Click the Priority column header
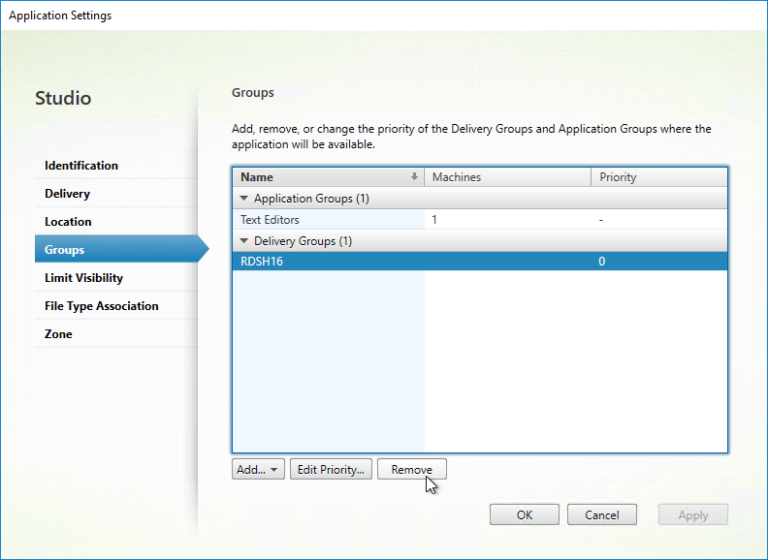Image resolution: width=768 pixels, height=560 pixels. click(658, 177)
